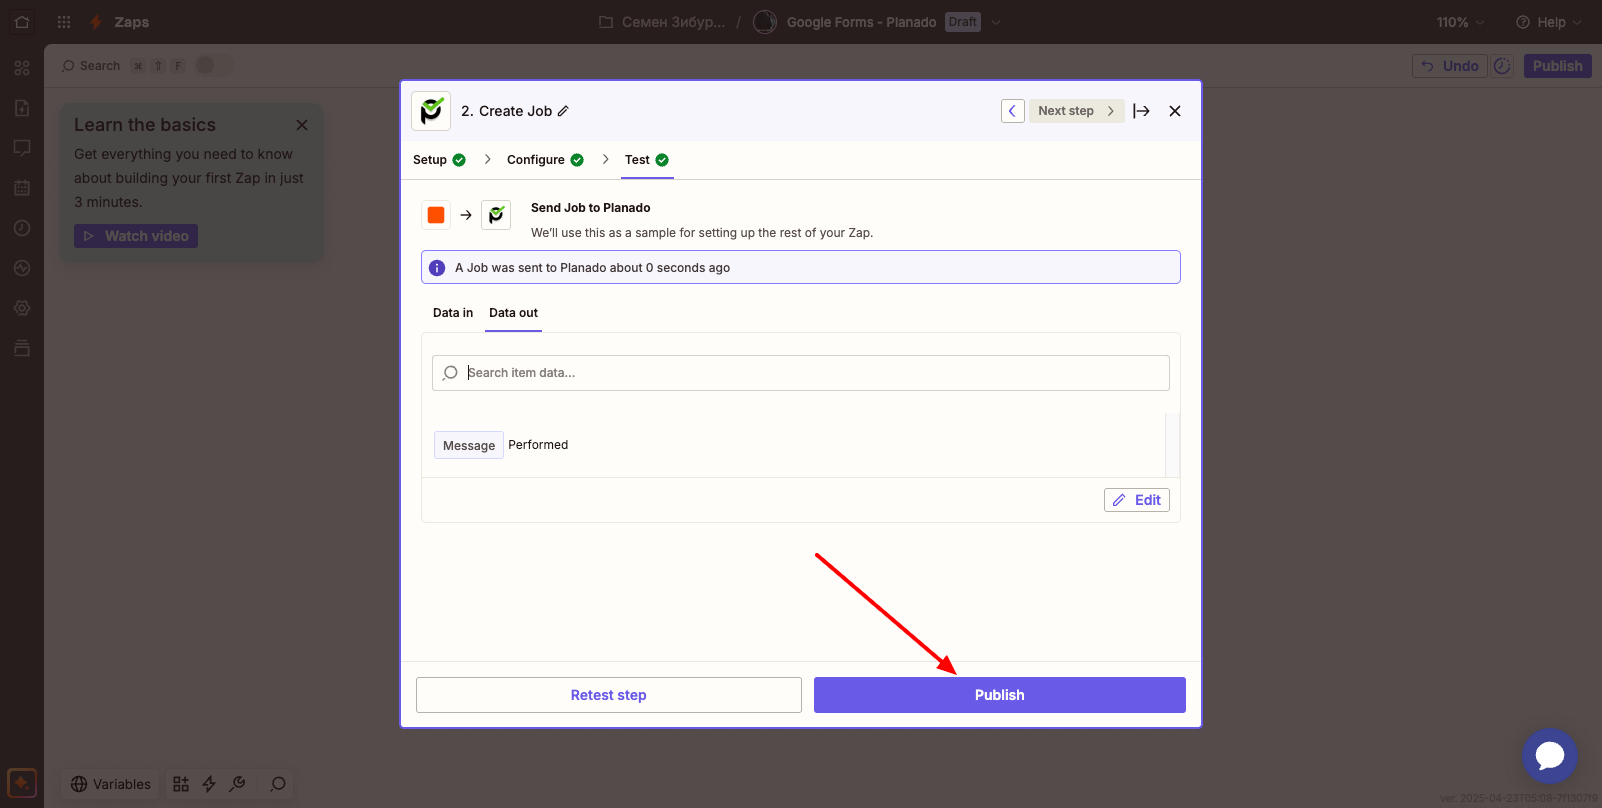Screen dimensions: 1602x808
Task: Close the Learn the basics card
Action: tap(302, 125)
